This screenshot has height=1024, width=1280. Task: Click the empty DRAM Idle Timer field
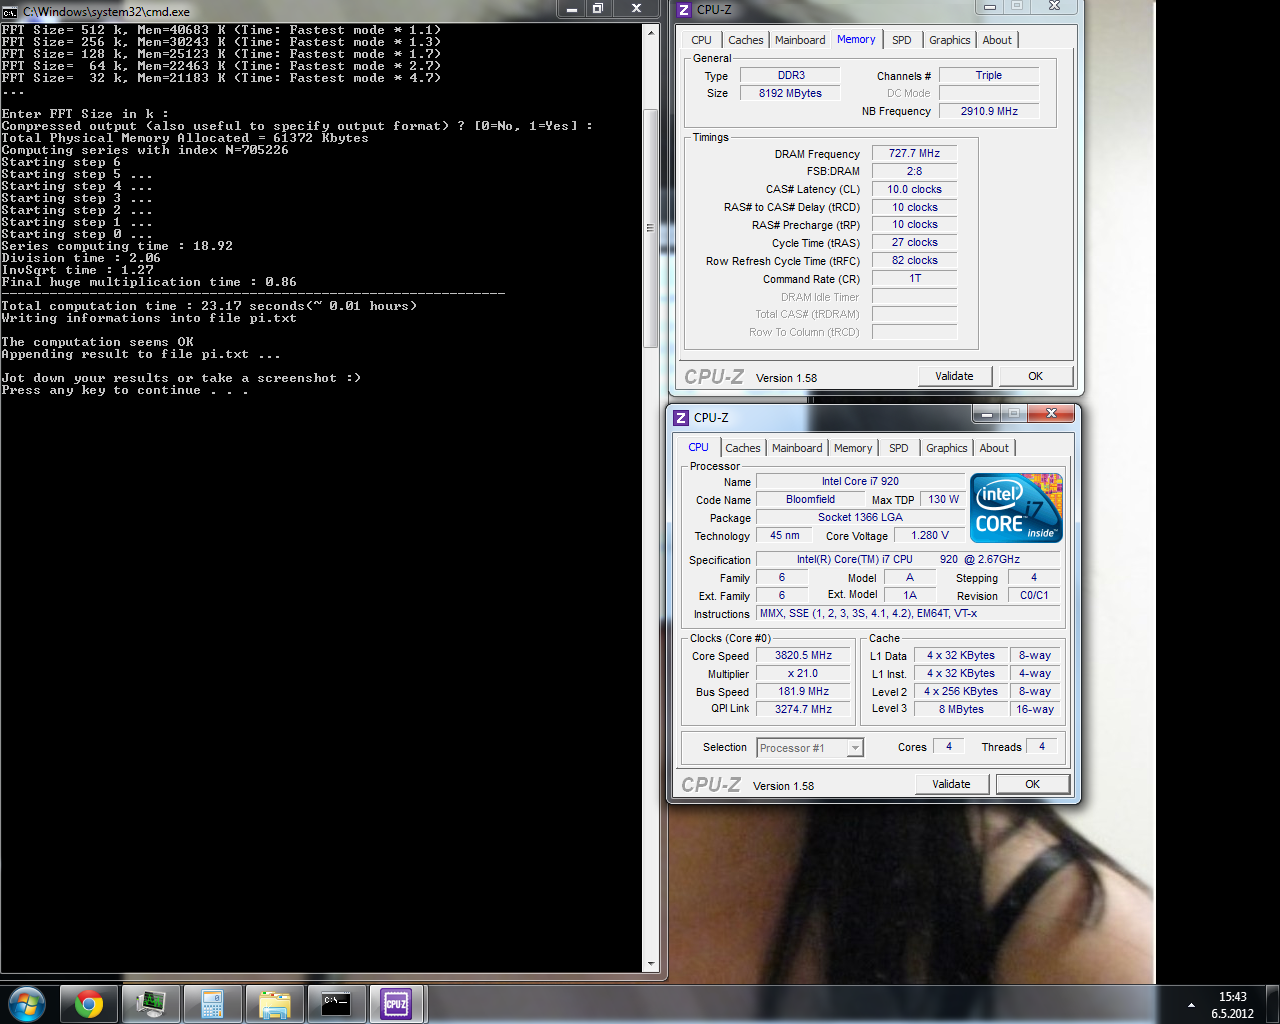pyautogui.click(x=914, y=297)
